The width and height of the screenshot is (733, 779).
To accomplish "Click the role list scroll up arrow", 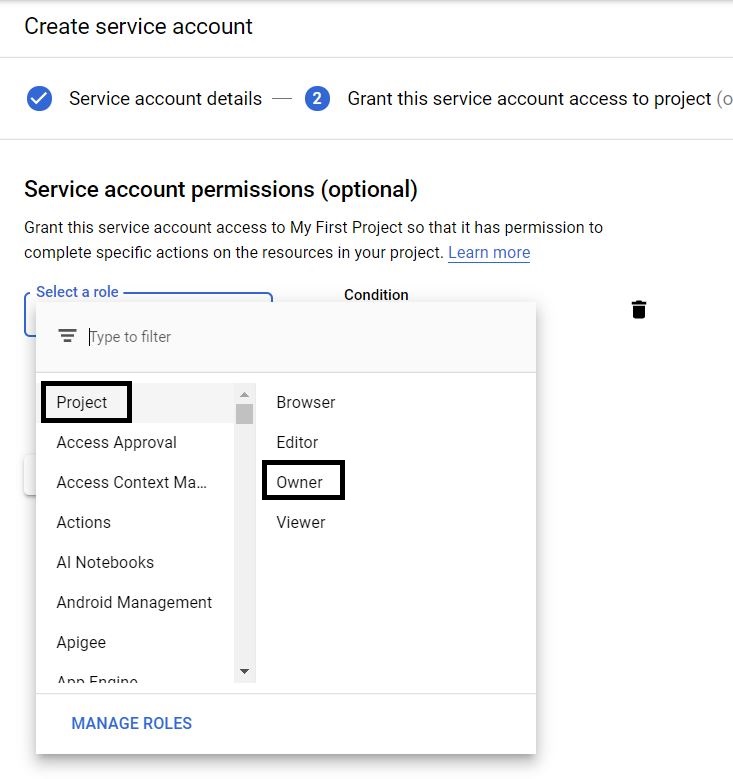I will (244, 394).
